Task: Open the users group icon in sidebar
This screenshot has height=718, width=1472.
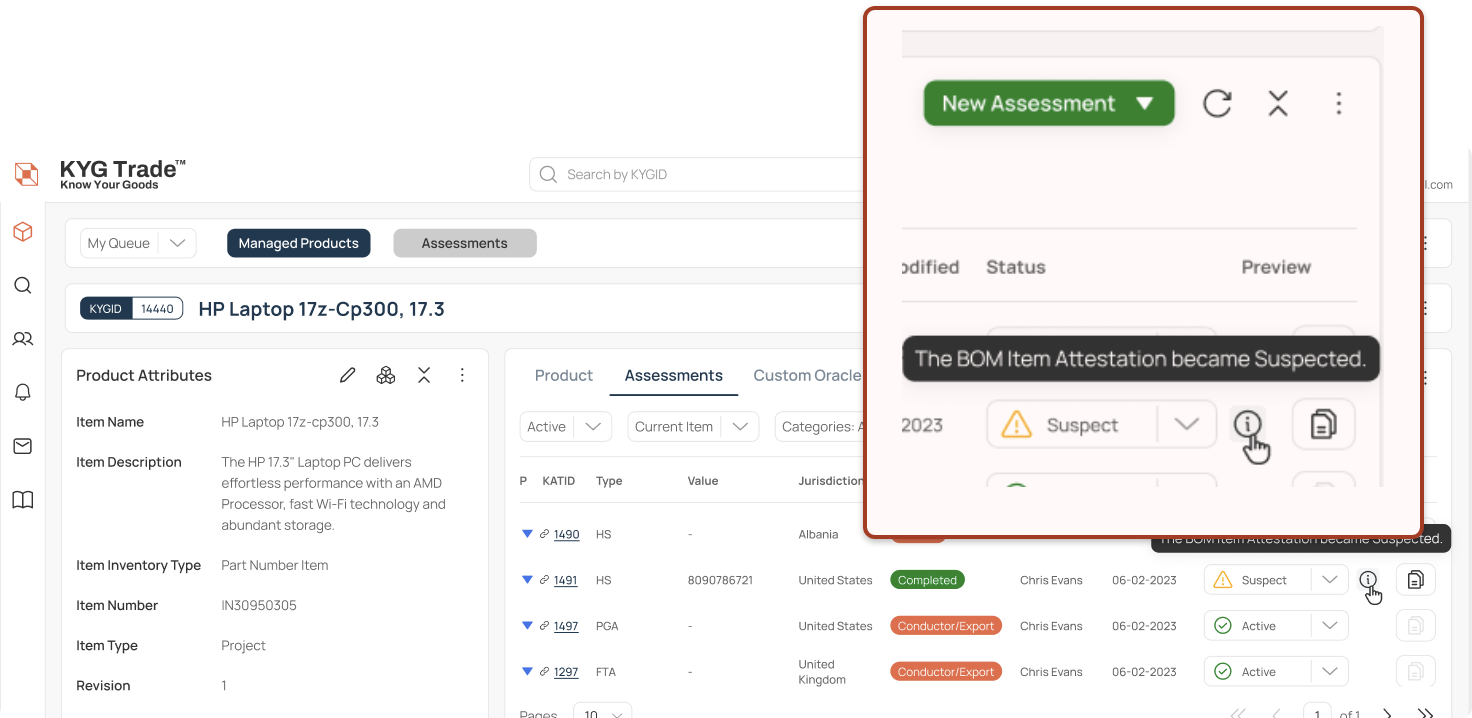Action: coord(22,339)
